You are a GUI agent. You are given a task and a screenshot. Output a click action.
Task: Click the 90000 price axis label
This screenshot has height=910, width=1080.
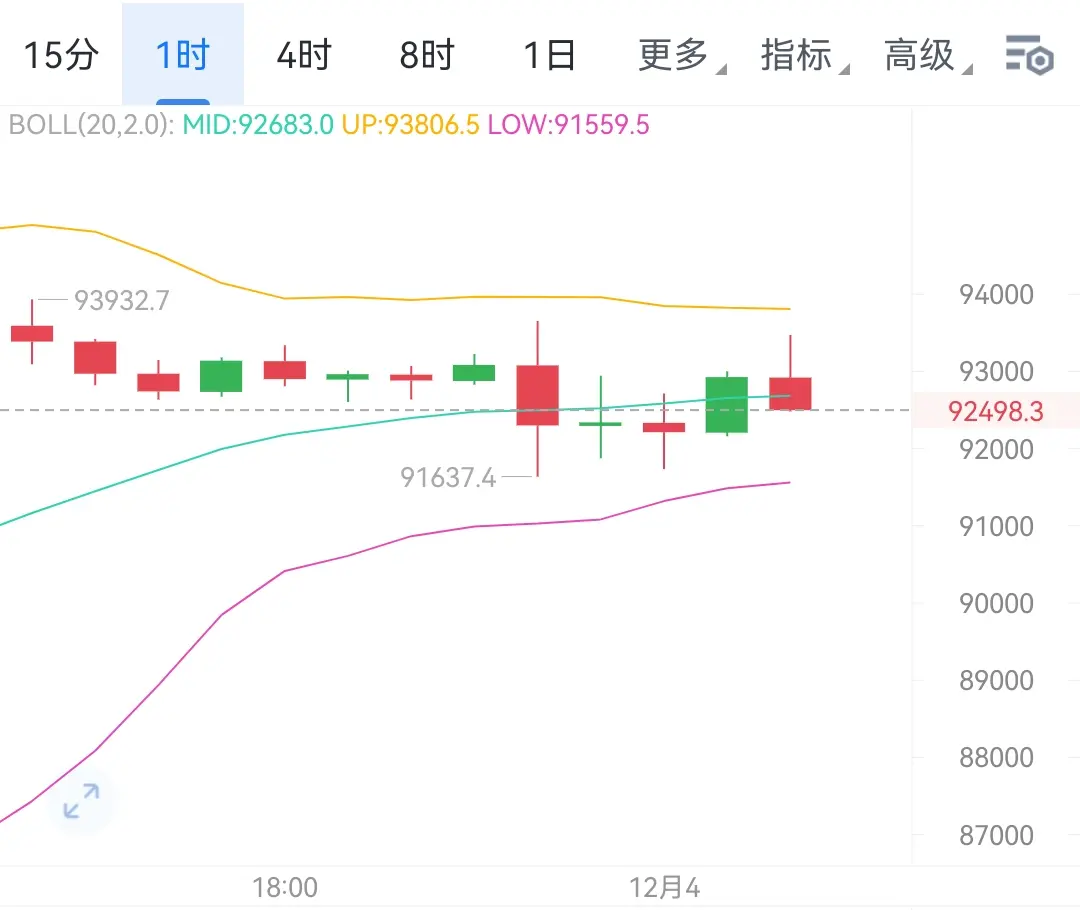(x=996, y=604)
